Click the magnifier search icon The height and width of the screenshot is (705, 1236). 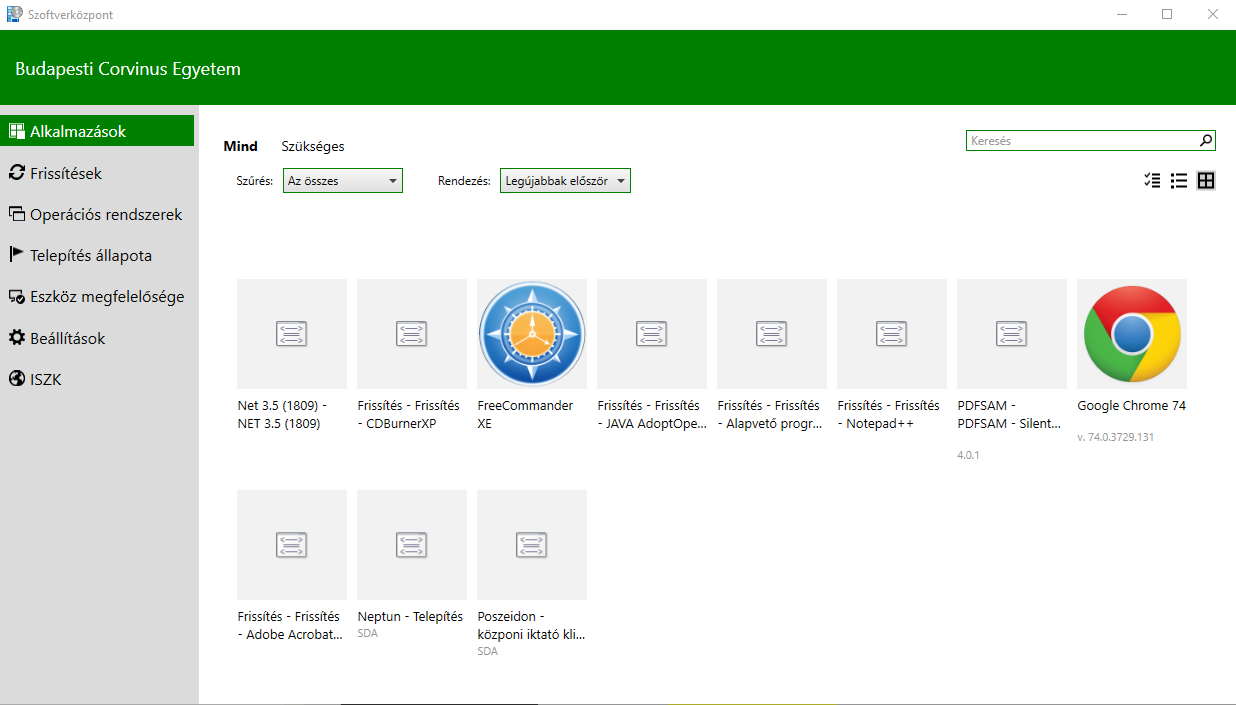point(1206,141)
